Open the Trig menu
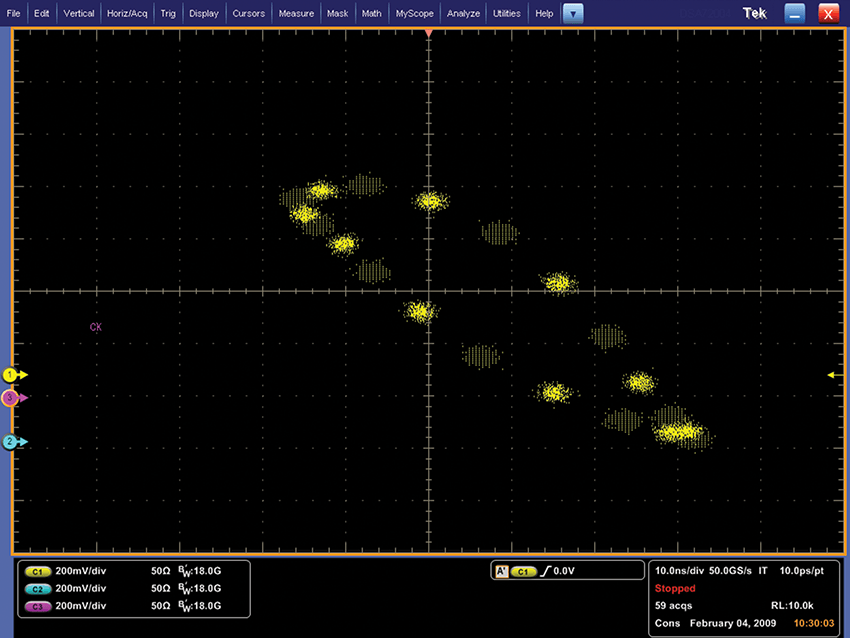The width and height of the screenshot is (850, 638). [x=168, y=14]
